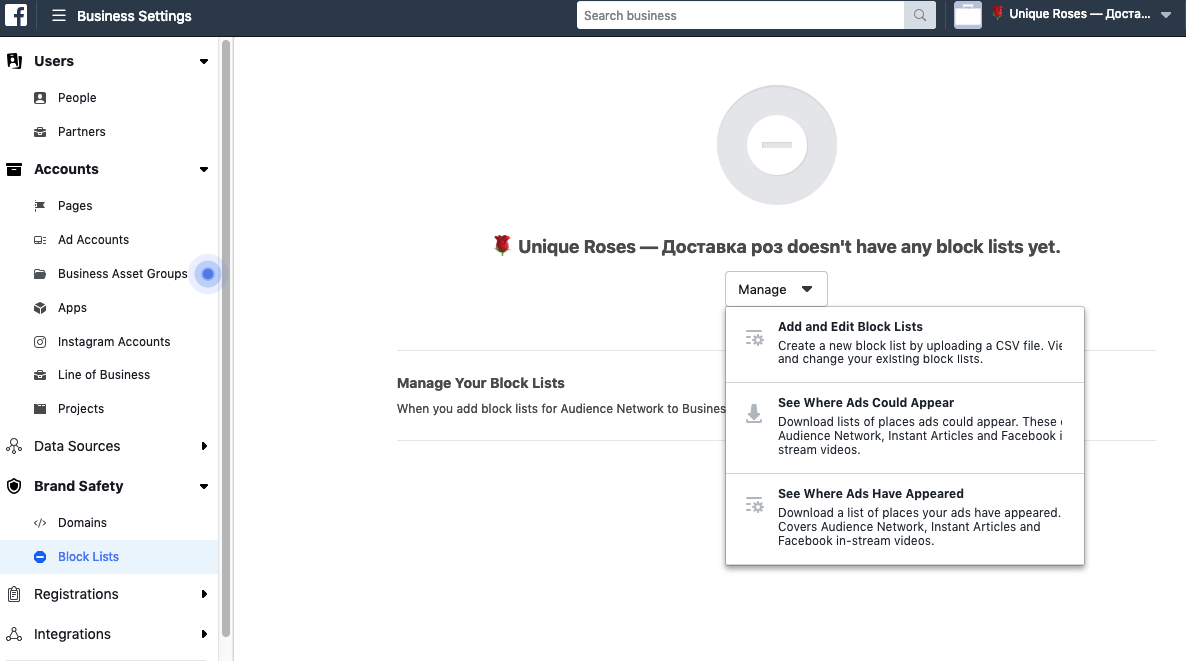
Task: Choose Add and Edit Block Lists
Action: click(x=905, y=345)
